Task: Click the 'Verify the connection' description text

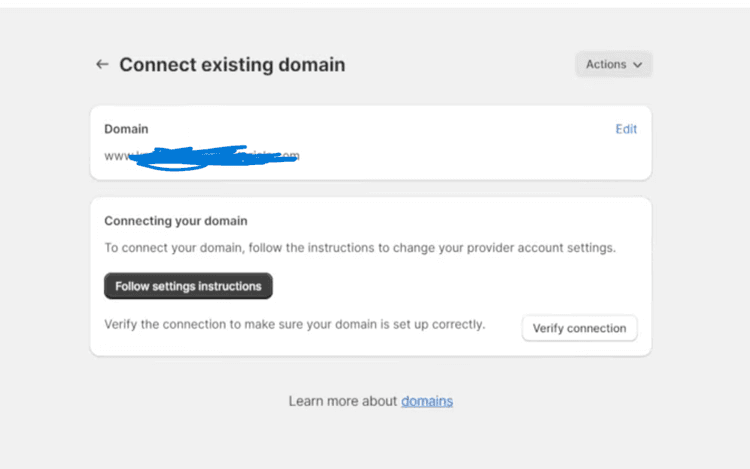Action: pos(294,324)
